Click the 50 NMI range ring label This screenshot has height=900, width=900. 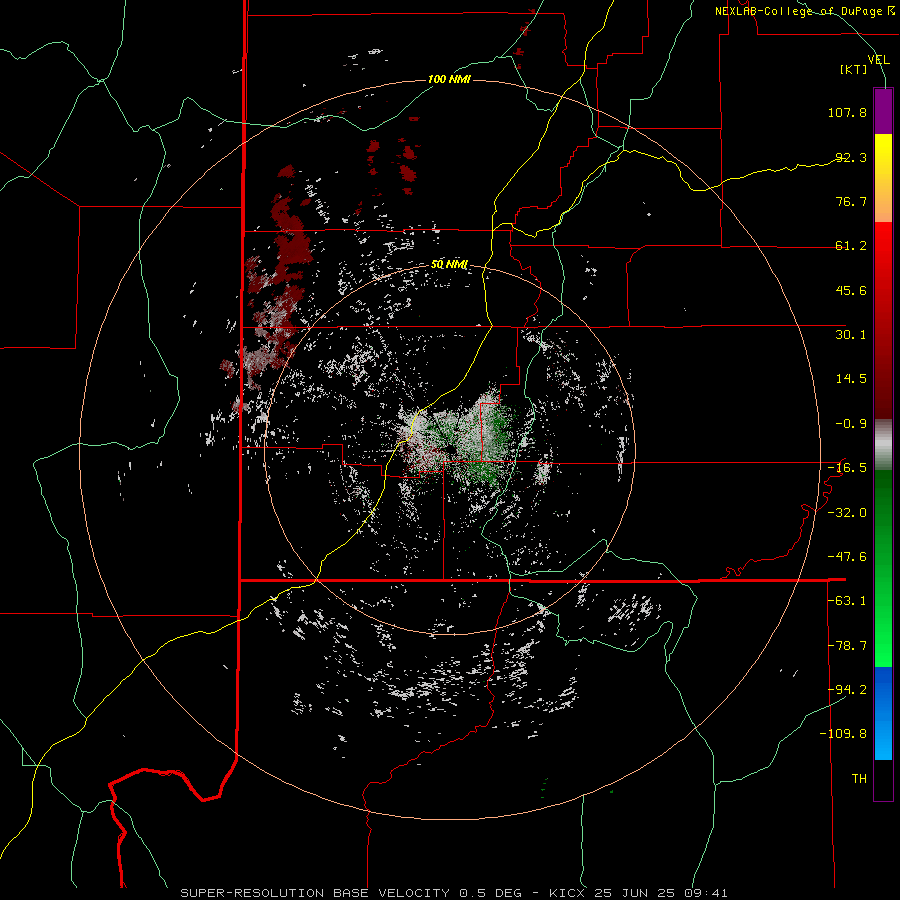449,265
